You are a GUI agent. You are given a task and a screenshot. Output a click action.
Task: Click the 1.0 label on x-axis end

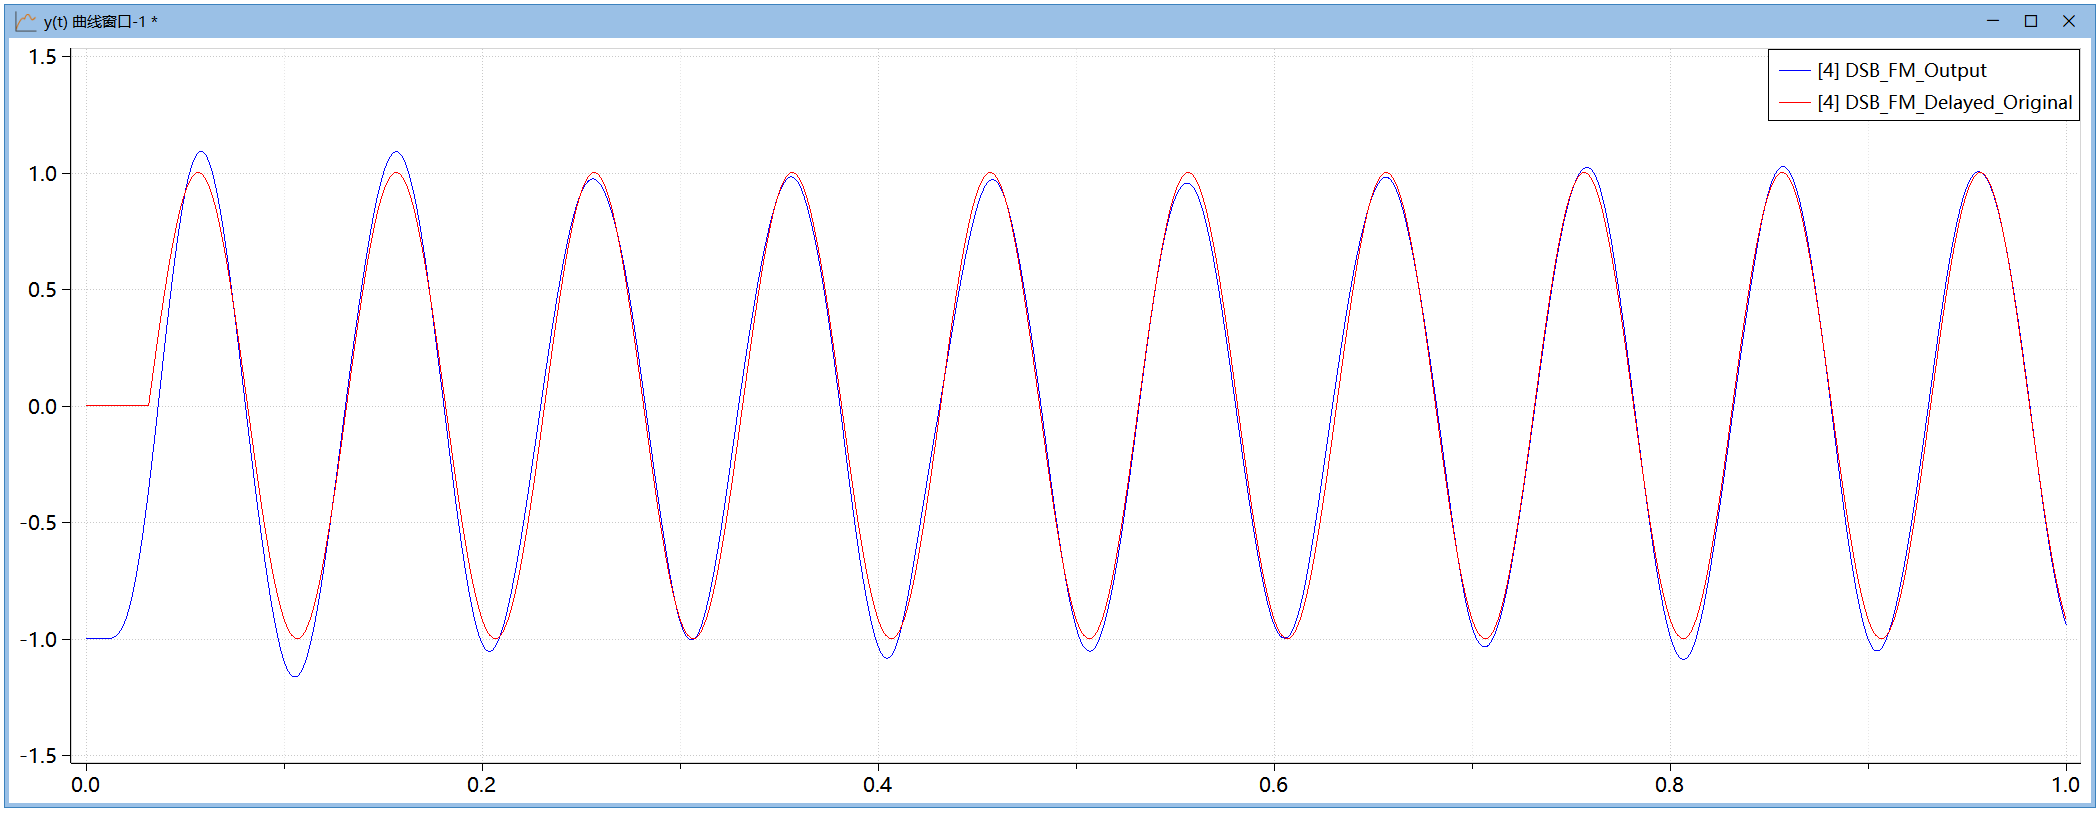[2065, 785]
